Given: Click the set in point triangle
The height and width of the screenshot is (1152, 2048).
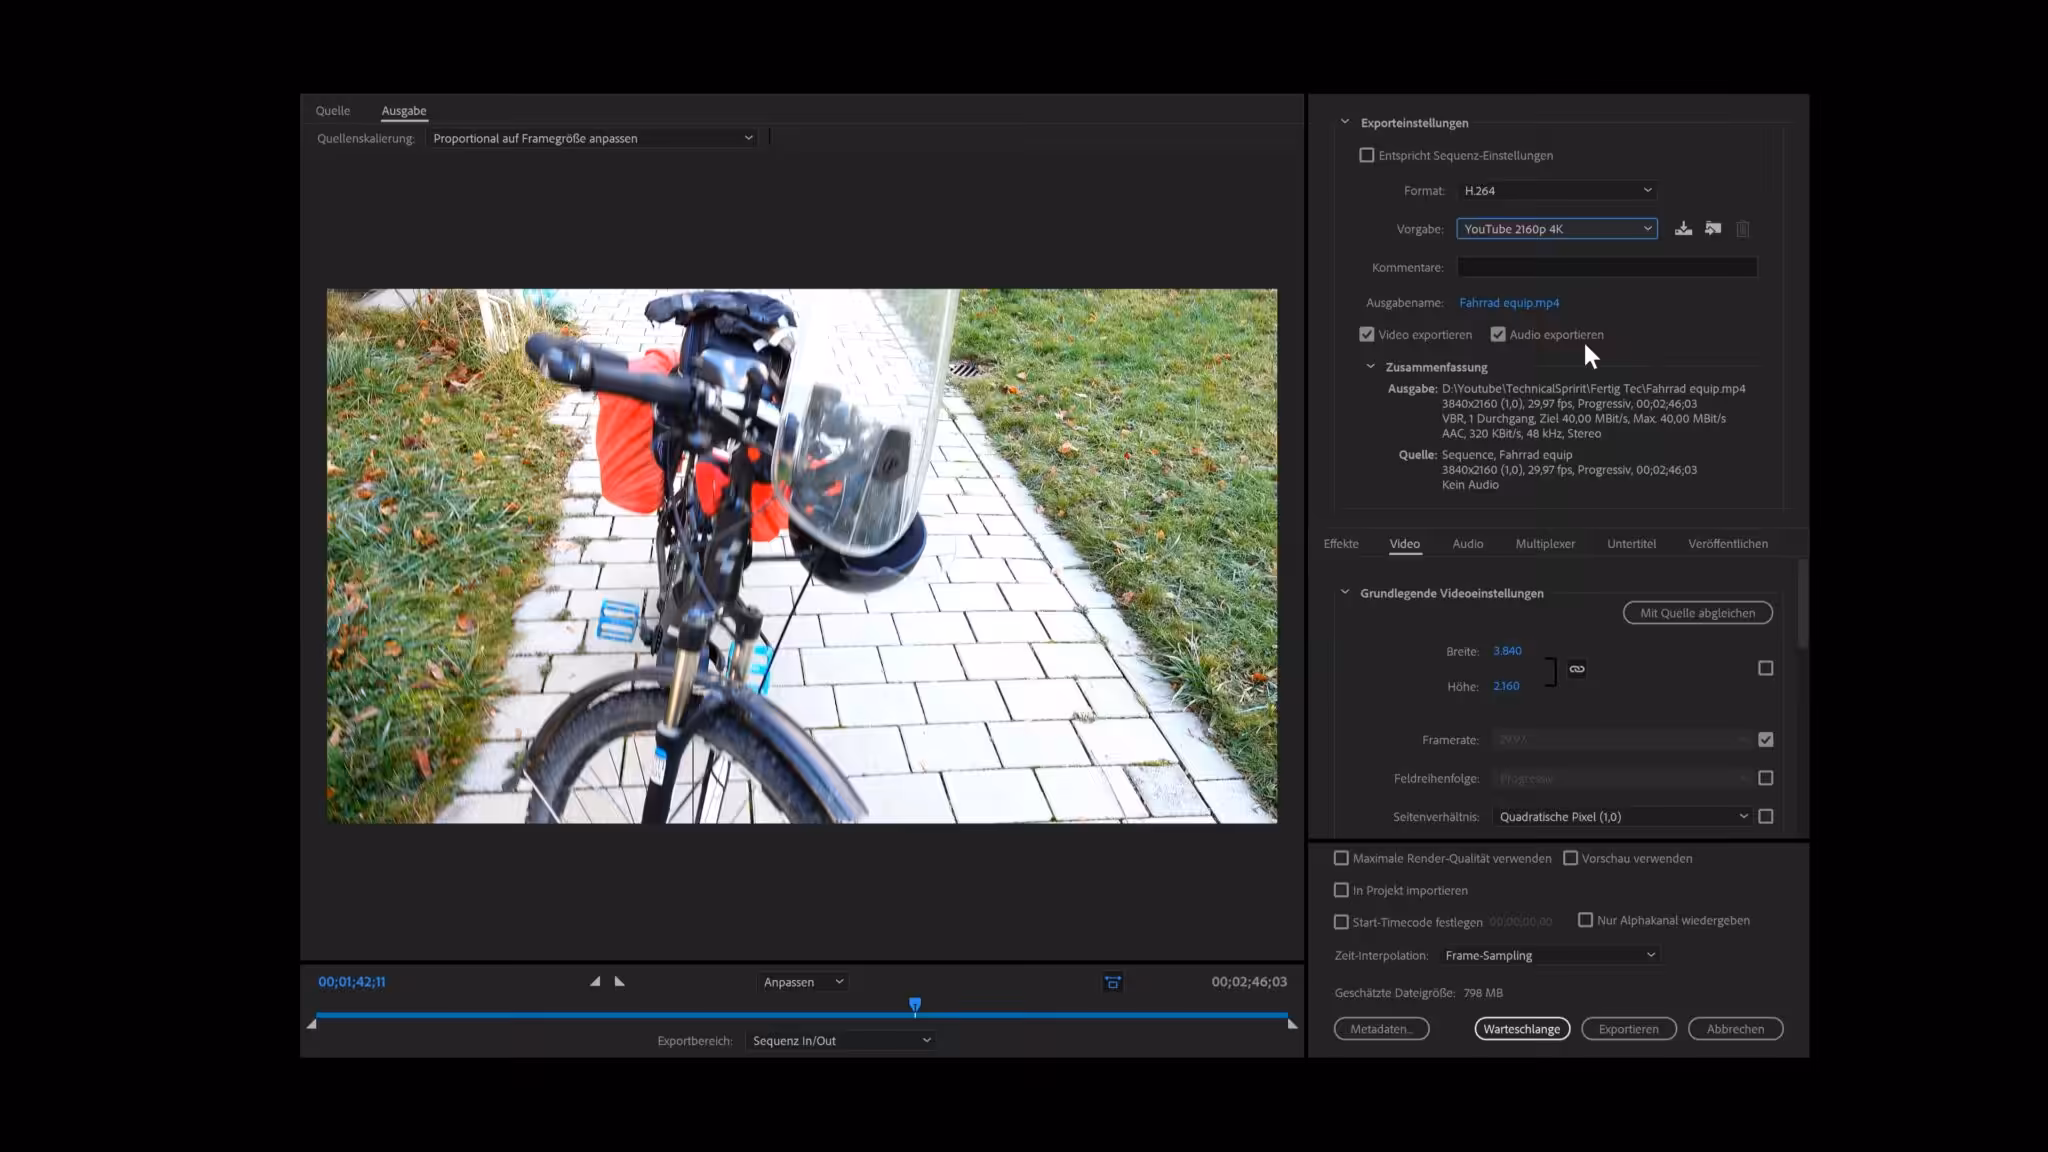Looking at the screenshot, I should pyautogui.click(x=595, y=982).
